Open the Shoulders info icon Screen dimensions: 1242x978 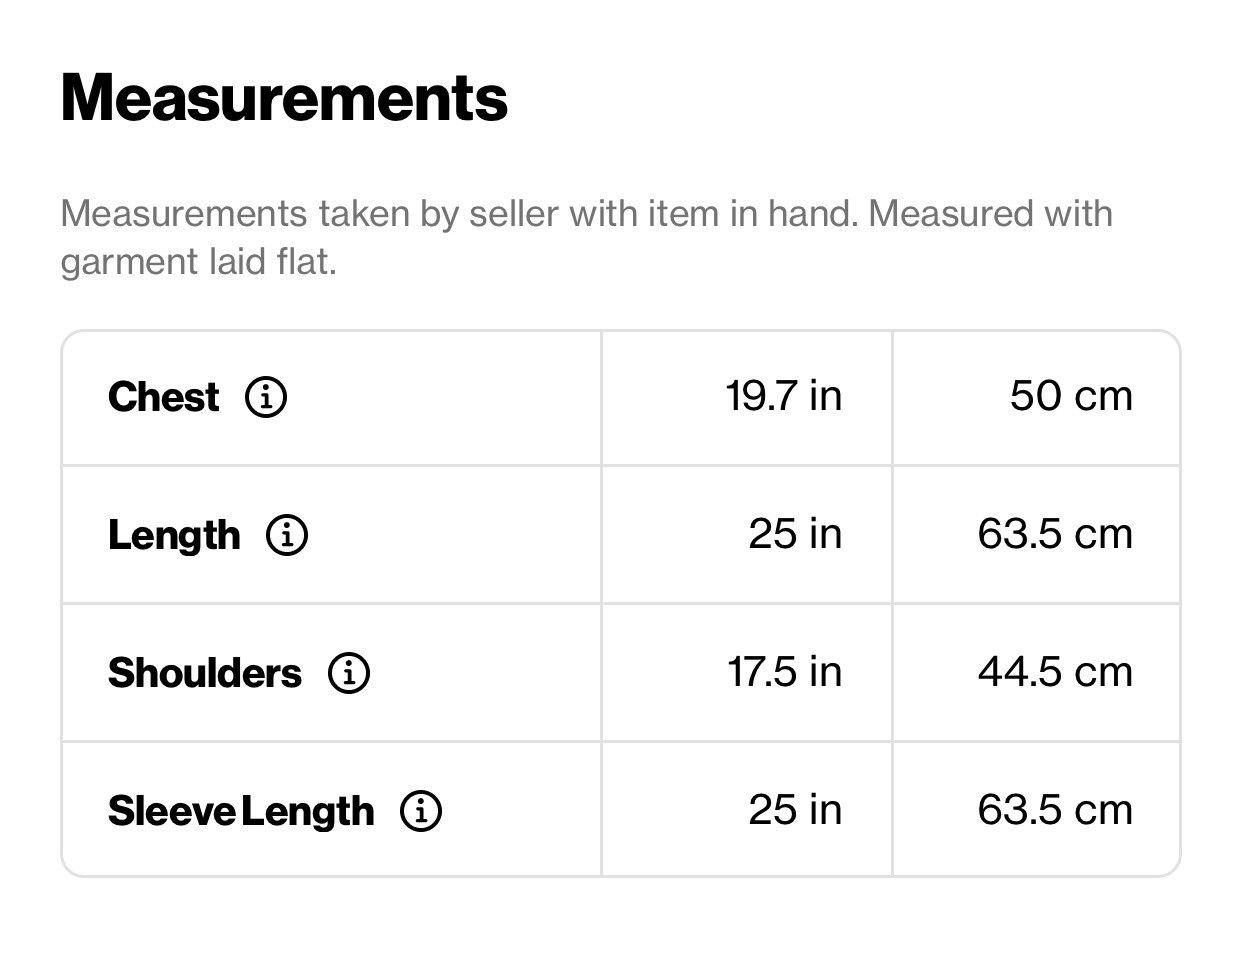coord(349,673)
